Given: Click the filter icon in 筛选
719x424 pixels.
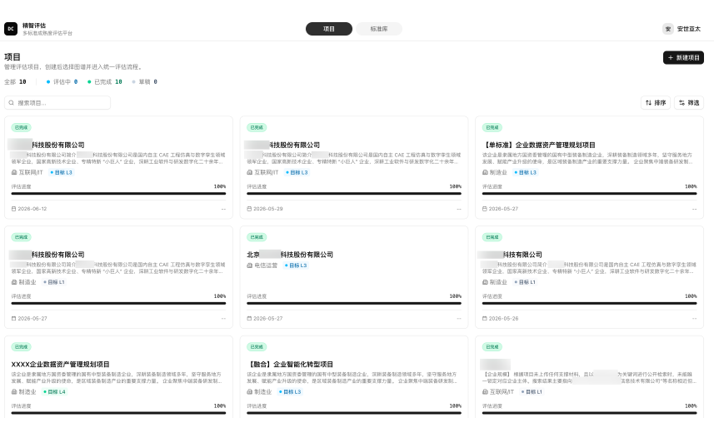Looking at the screenshot, I should coord(682,103).
